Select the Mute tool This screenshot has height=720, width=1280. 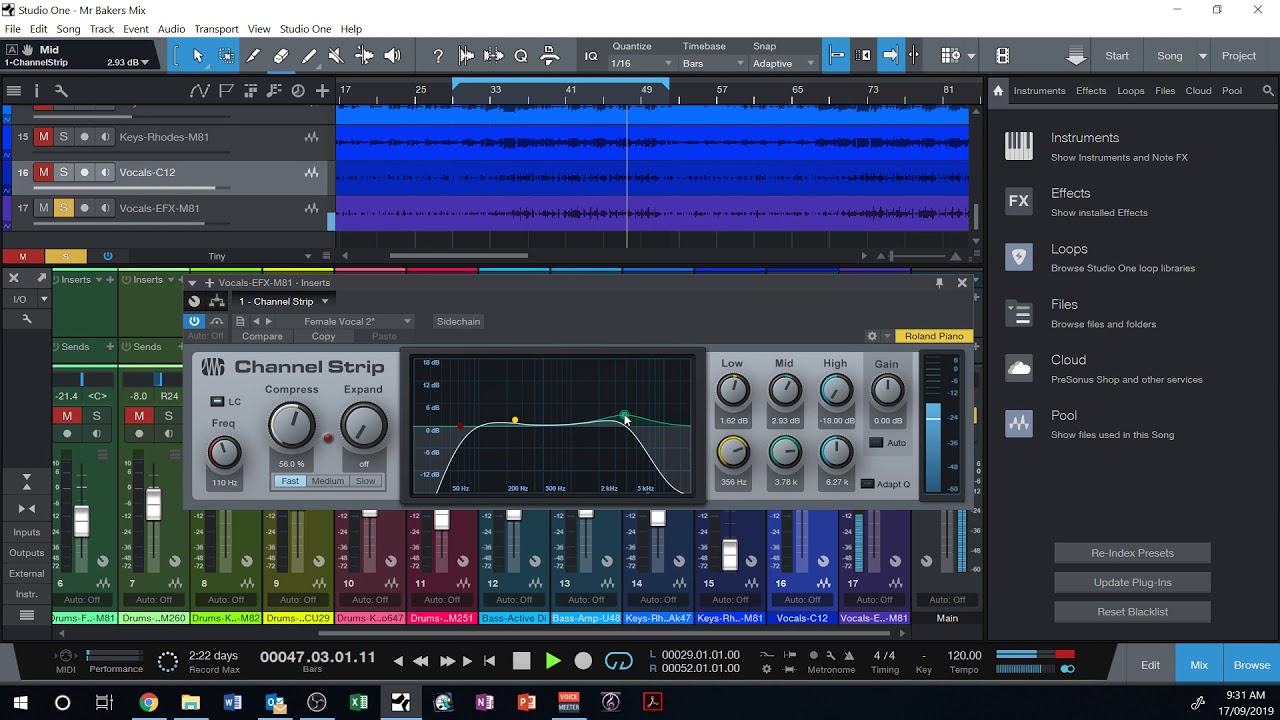click(x=336, y=56)
